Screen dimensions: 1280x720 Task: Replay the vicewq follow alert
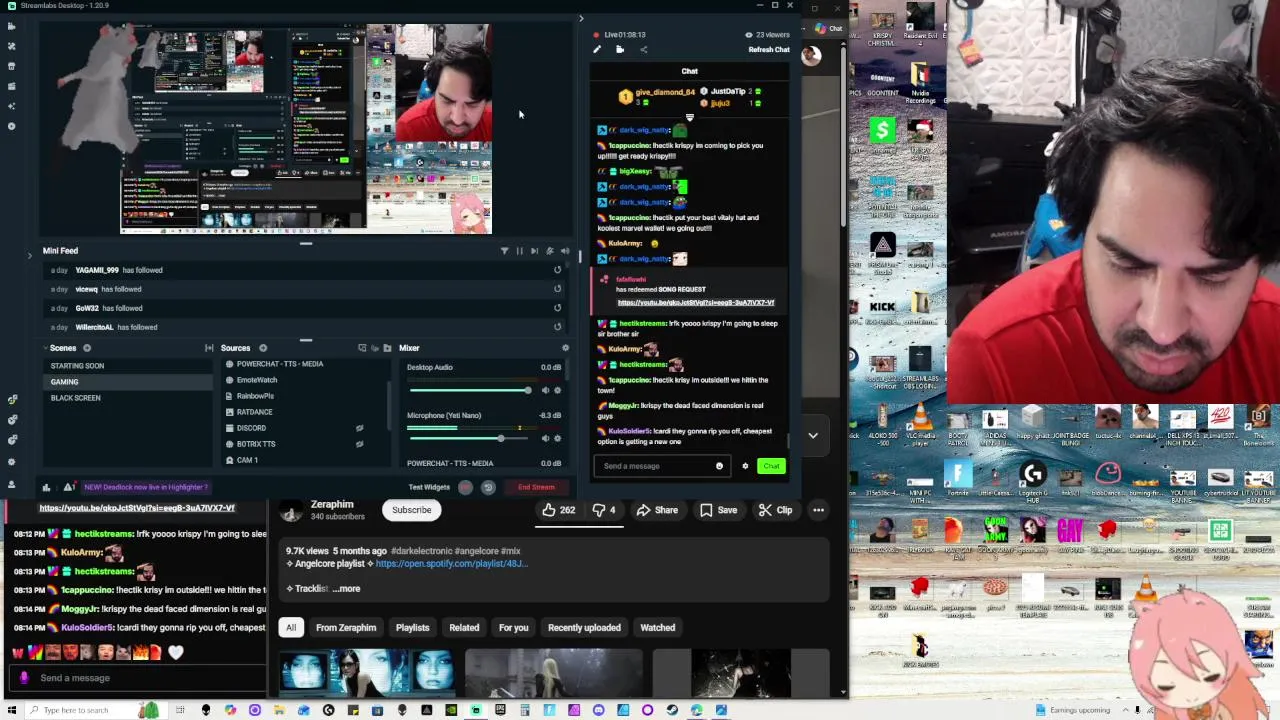[x=558, y=289]
